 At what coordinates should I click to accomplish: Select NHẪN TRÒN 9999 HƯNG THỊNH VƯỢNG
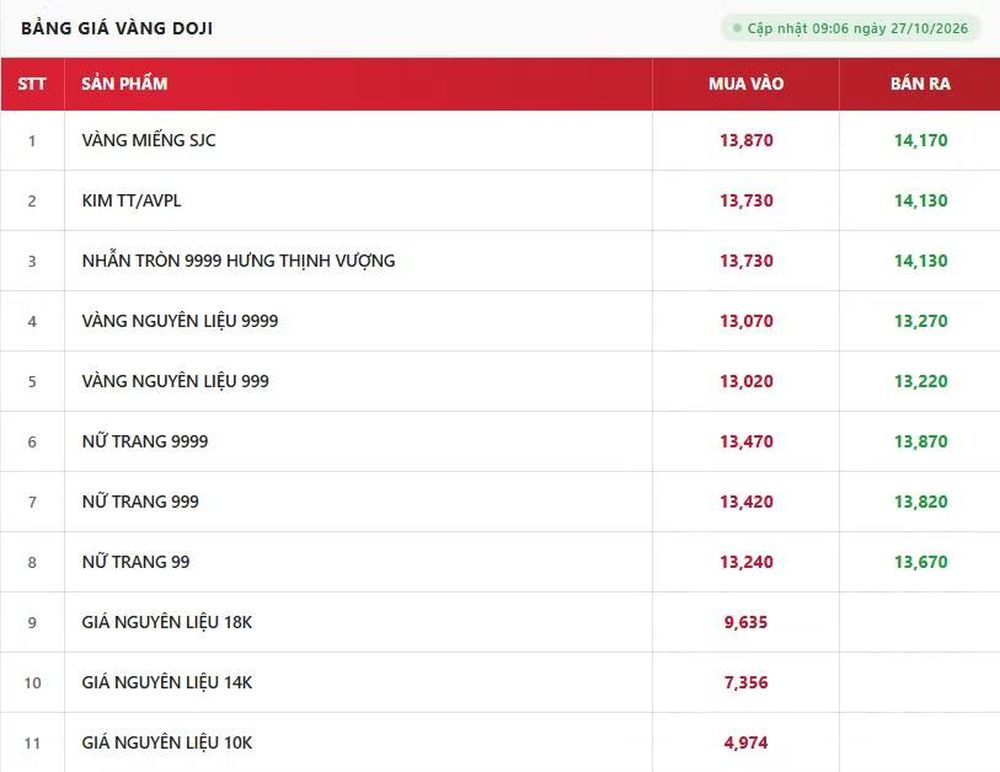(x=239, y=260)
